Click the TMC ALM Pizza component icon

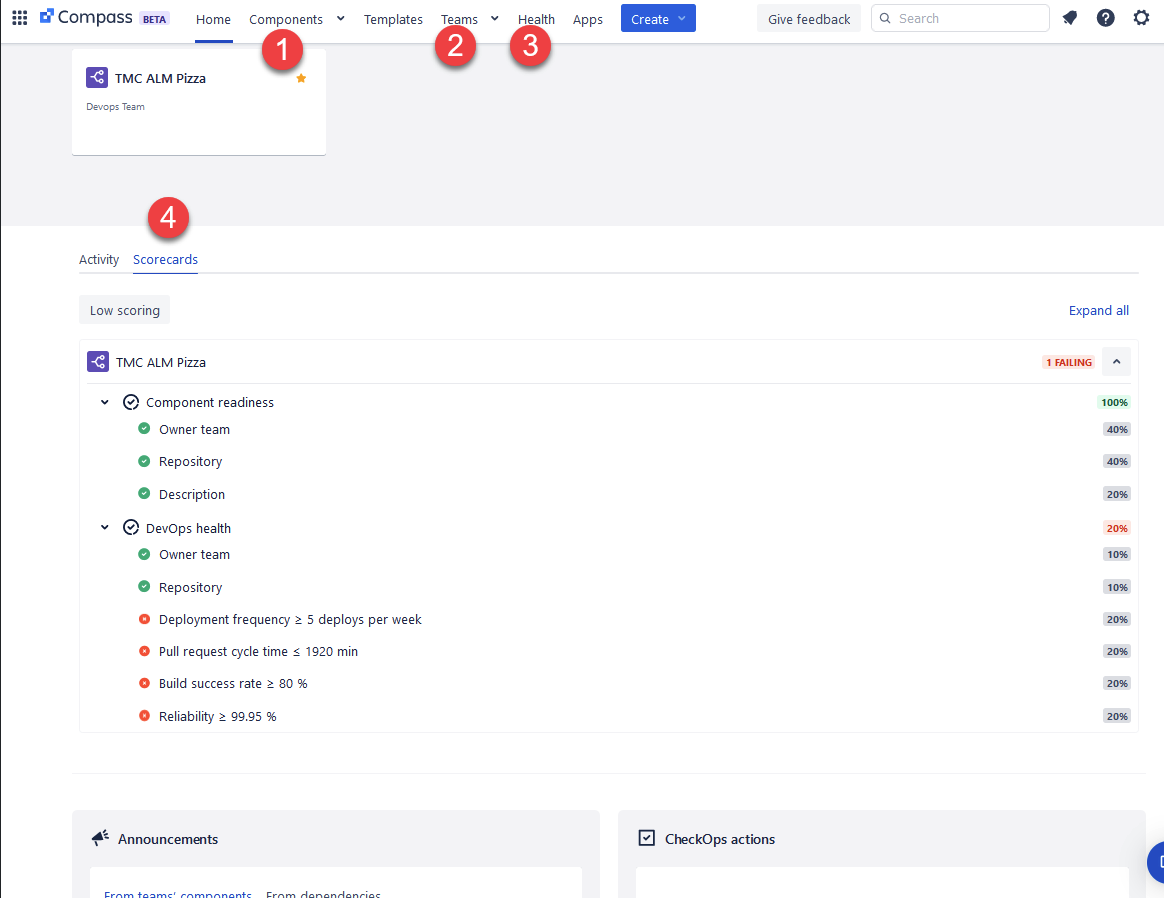point(97,77)
